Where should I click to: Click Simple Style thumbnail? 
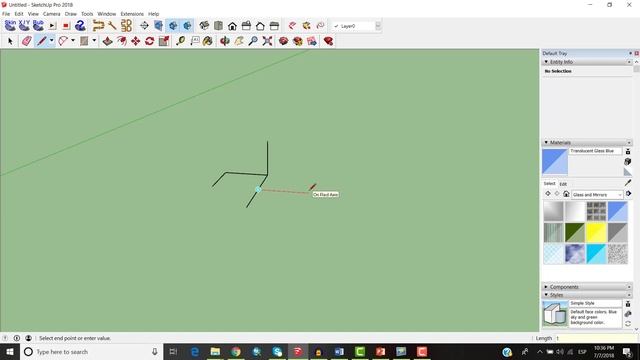555,314
